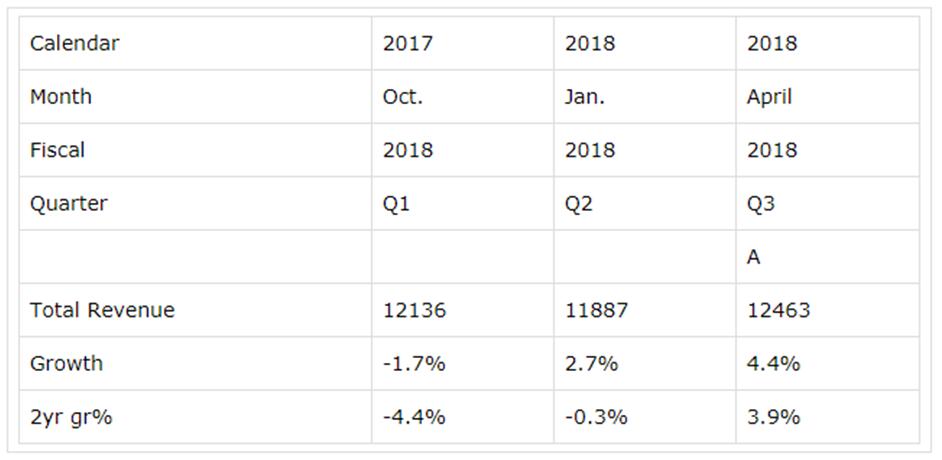Click the April month cell
This screenshot has width=942, height=460.
[769, 97]
